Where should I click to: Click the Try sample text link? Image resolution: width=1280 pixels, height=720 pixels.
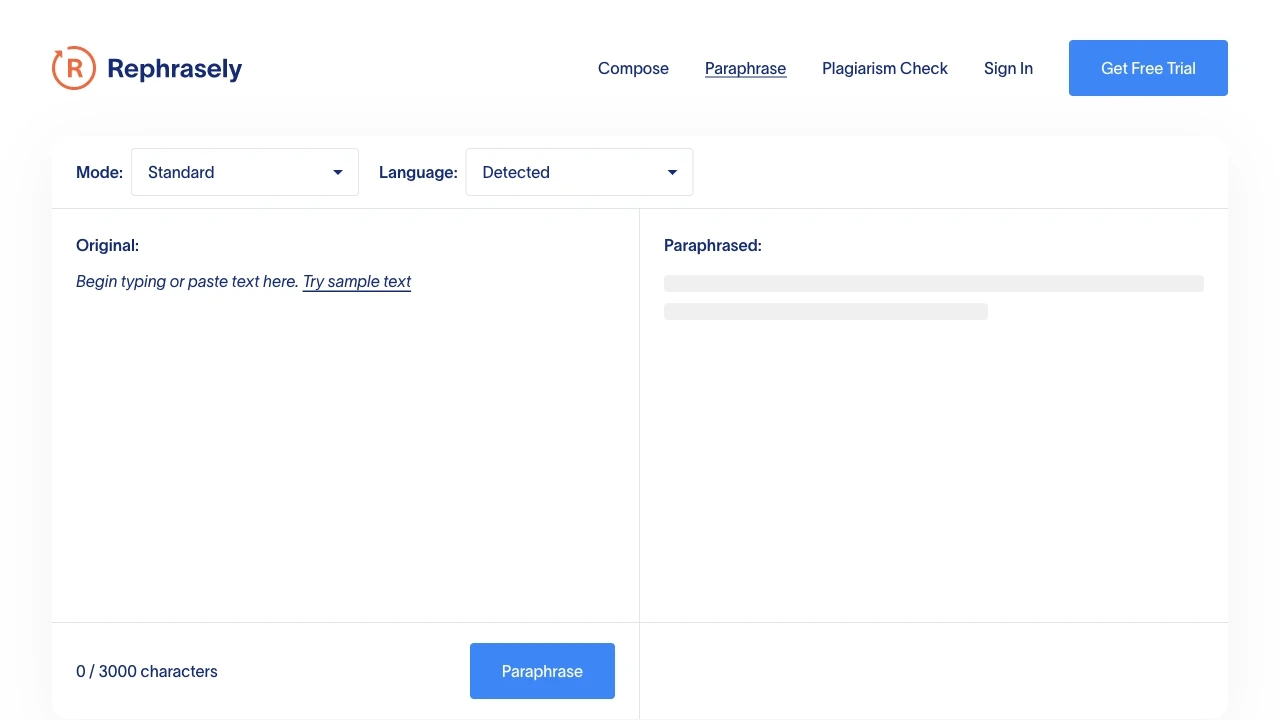357,281
